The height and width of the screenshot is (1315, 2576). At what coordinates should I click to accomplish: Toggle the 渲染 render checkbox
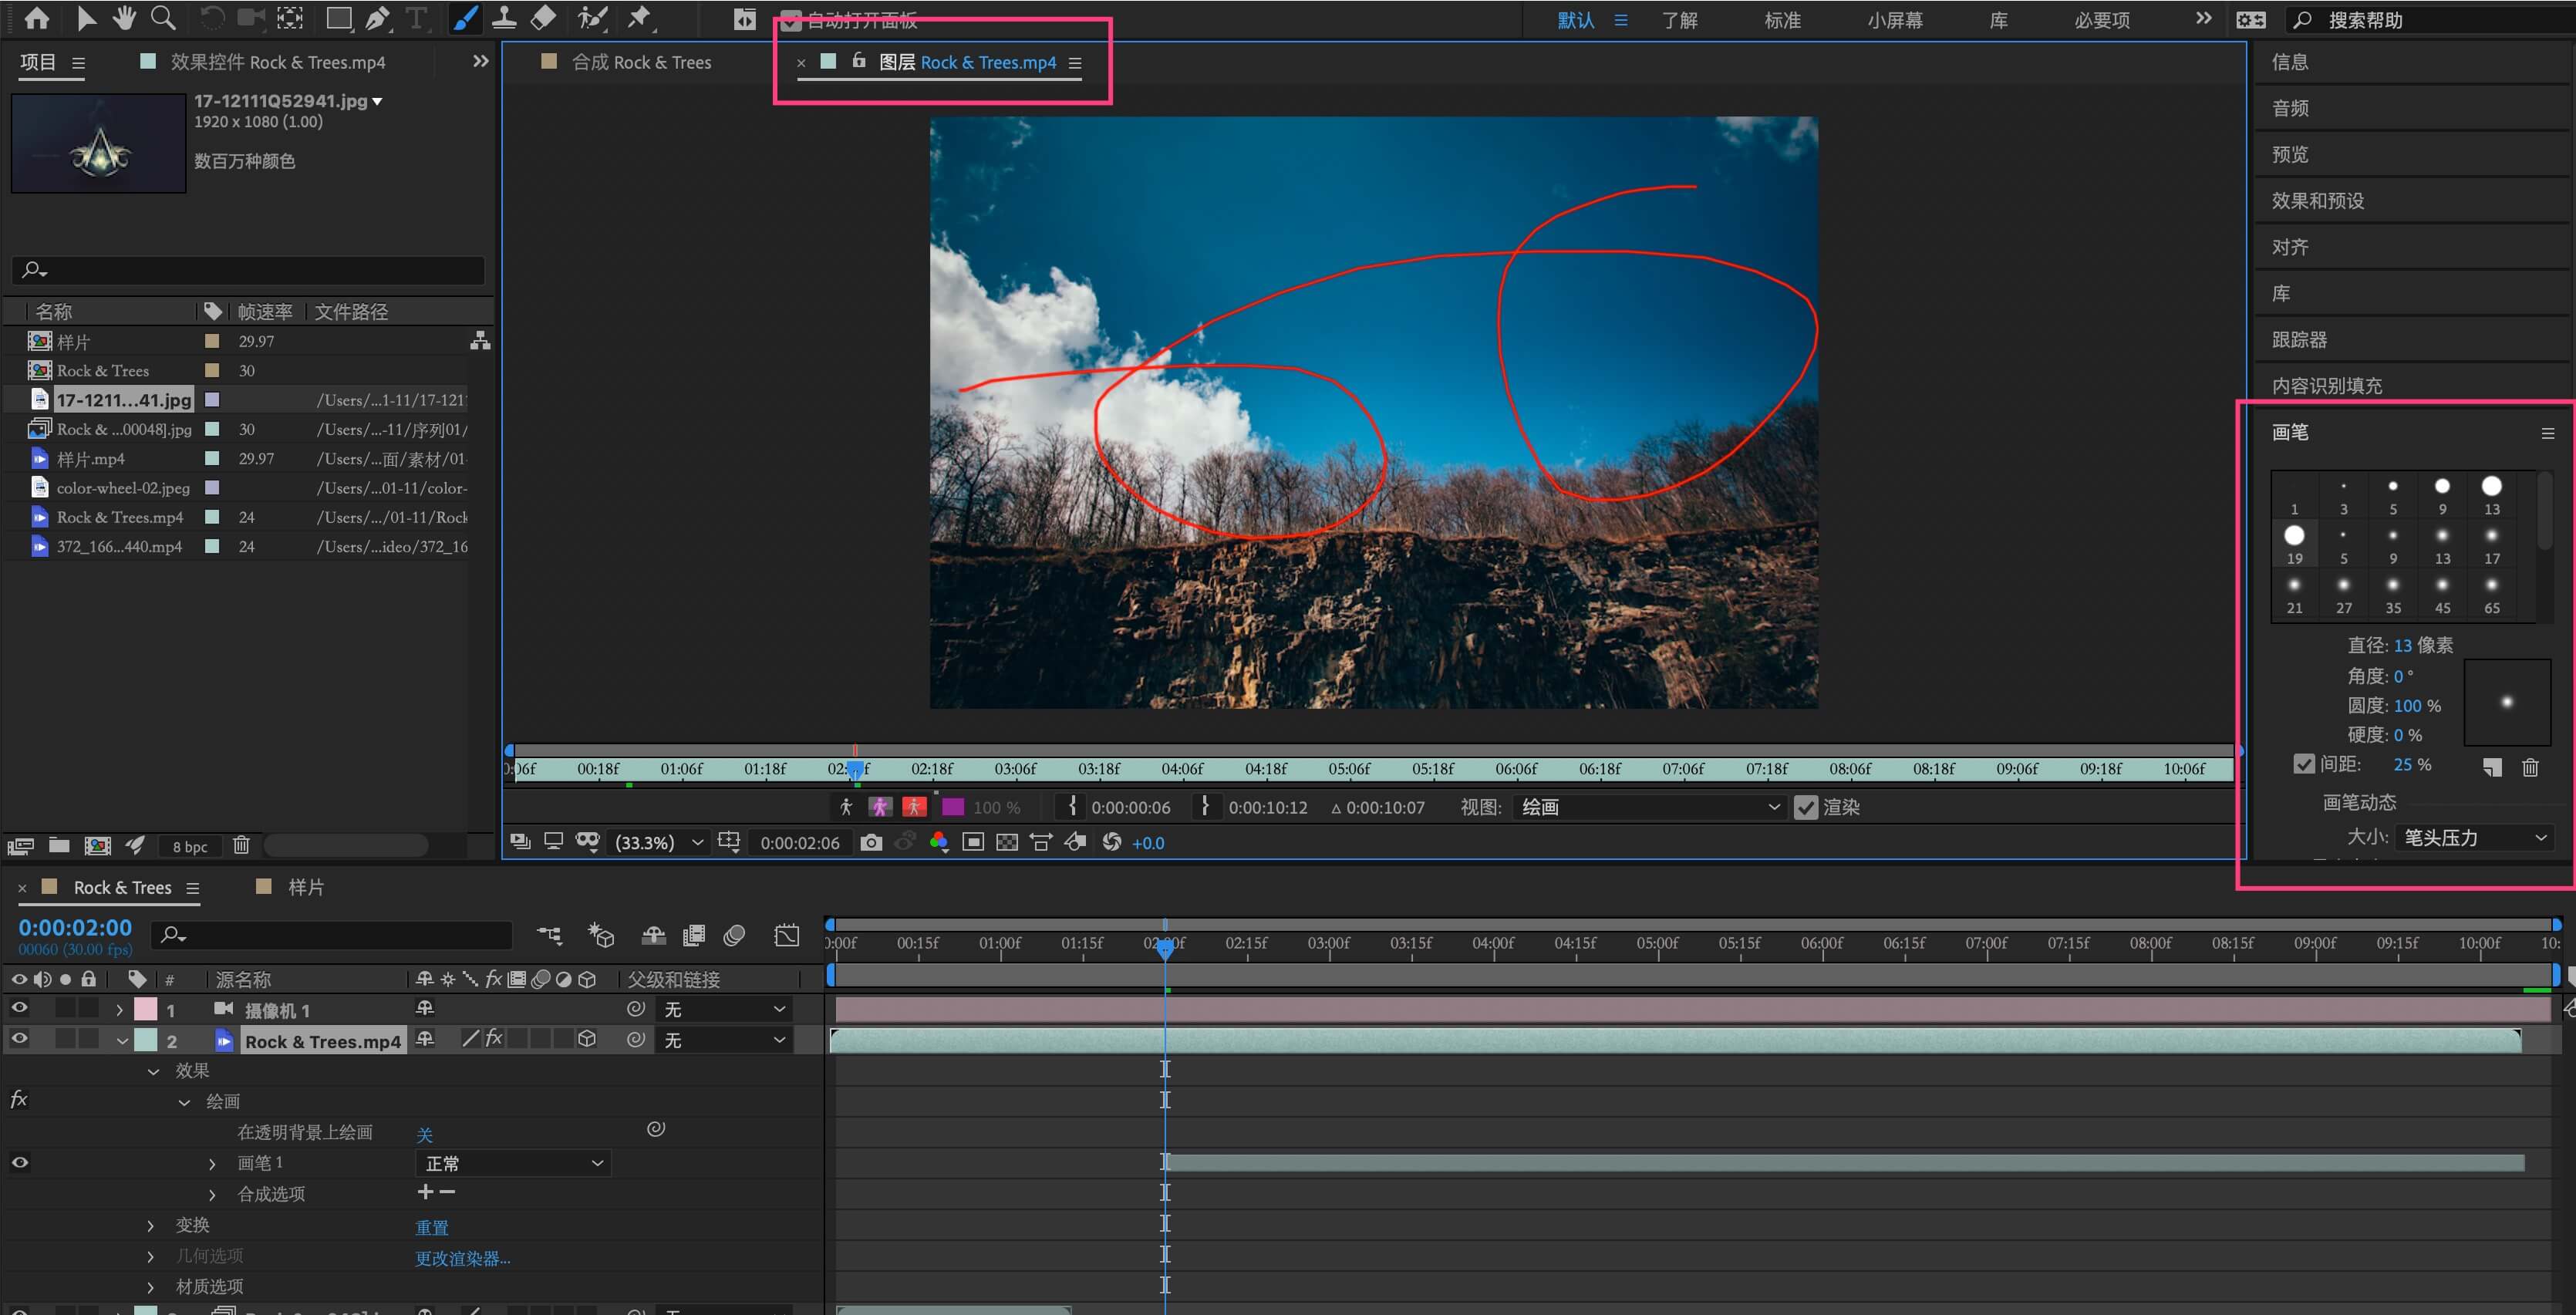pos(1805,807)
